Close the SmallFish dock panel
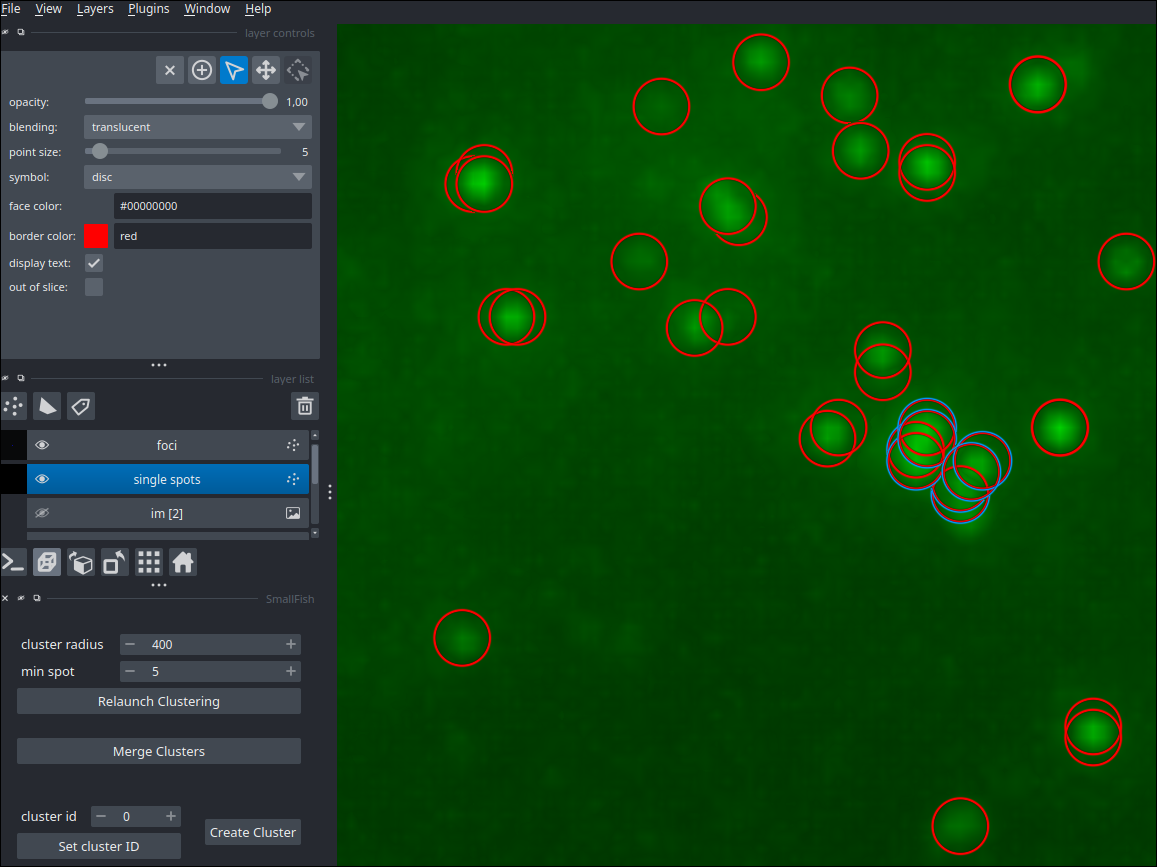1157x867 pixels. pos(5,598)
